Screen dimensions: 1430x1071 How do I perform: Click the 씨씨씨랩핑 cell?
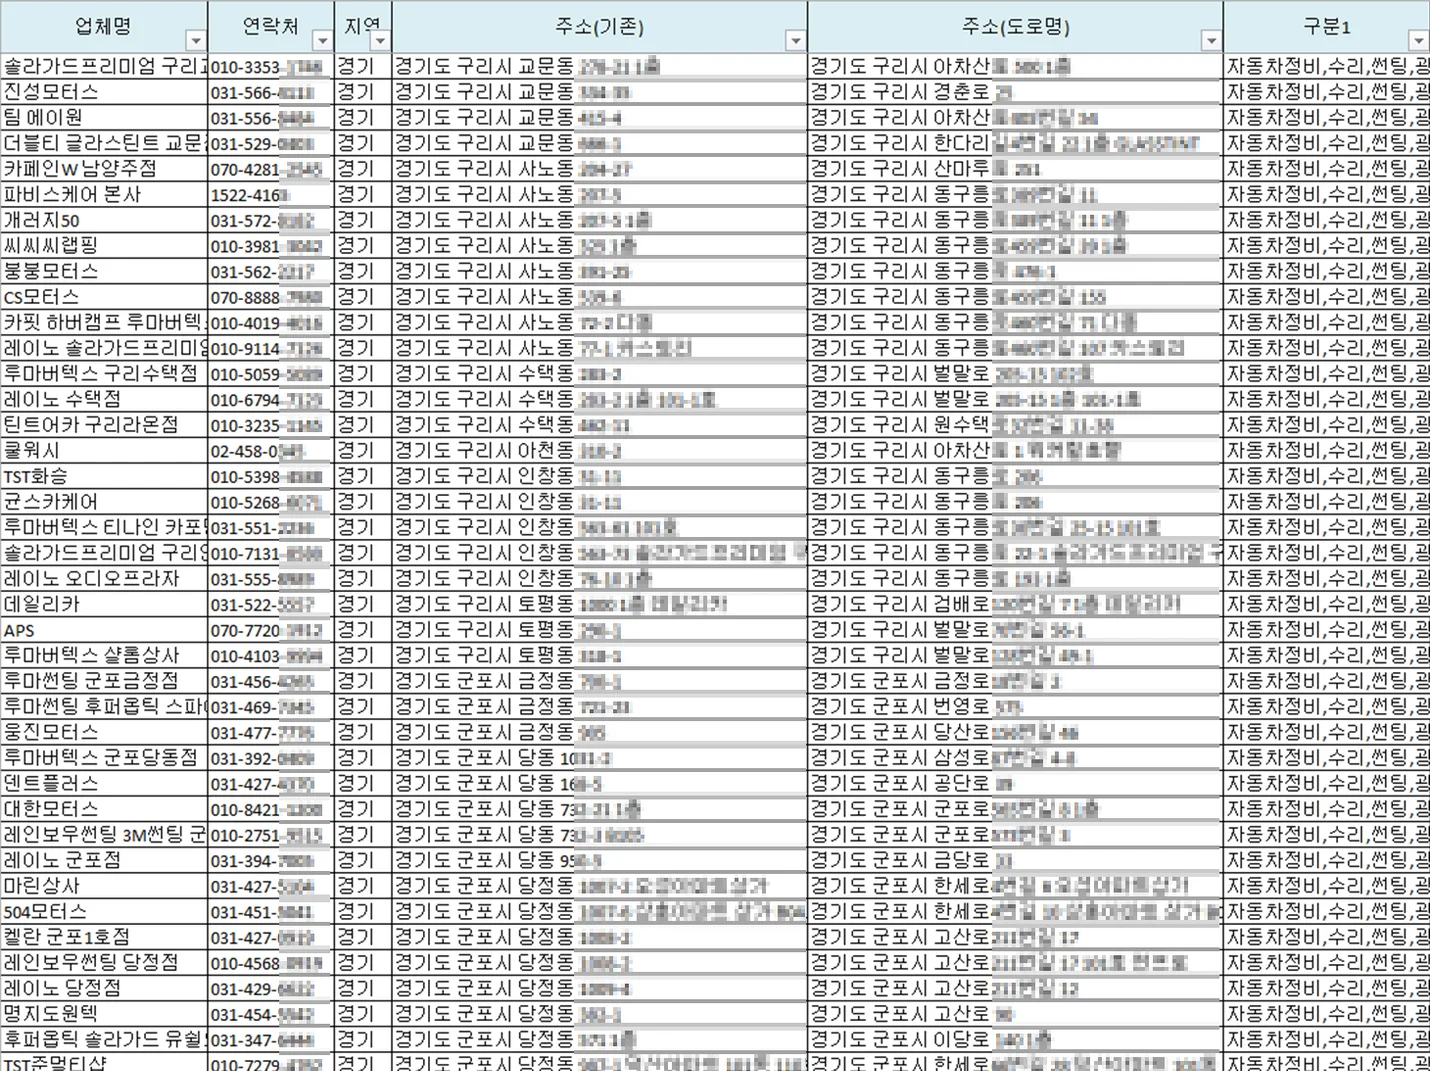coord(104,246)
